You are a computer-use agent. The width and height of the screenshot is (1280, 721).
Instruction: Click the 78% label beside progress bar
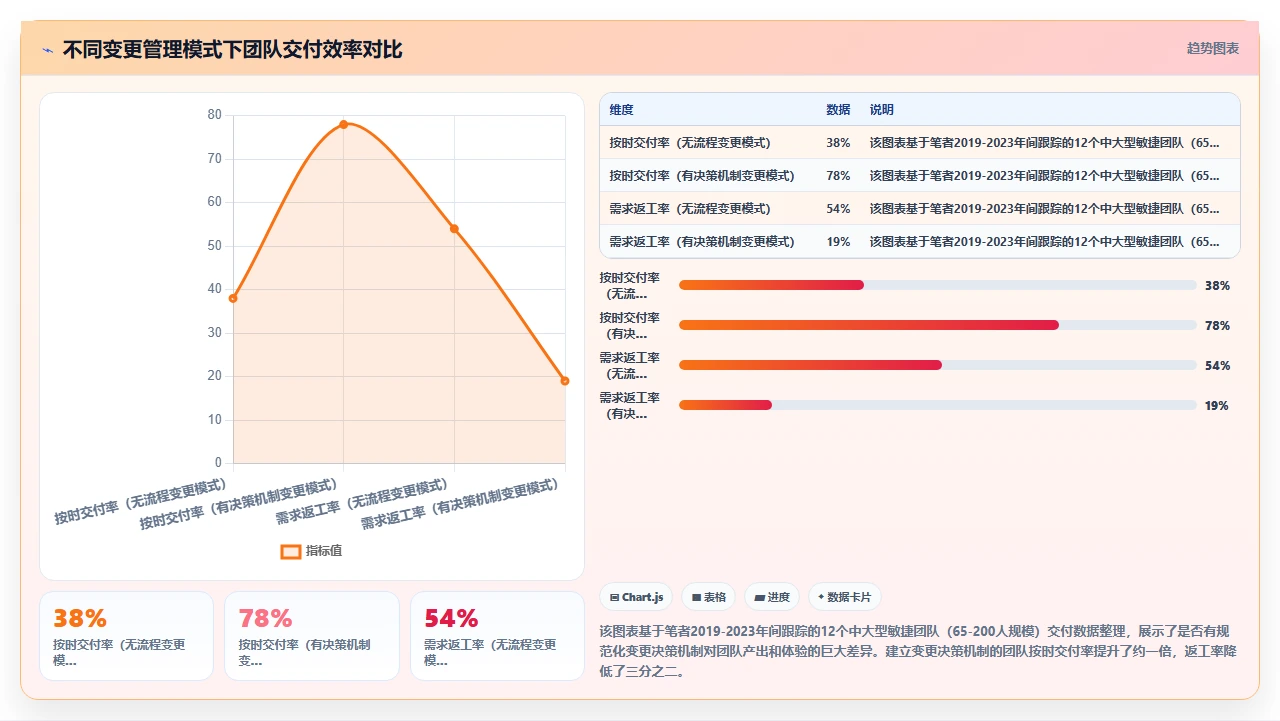(1217, 326)
